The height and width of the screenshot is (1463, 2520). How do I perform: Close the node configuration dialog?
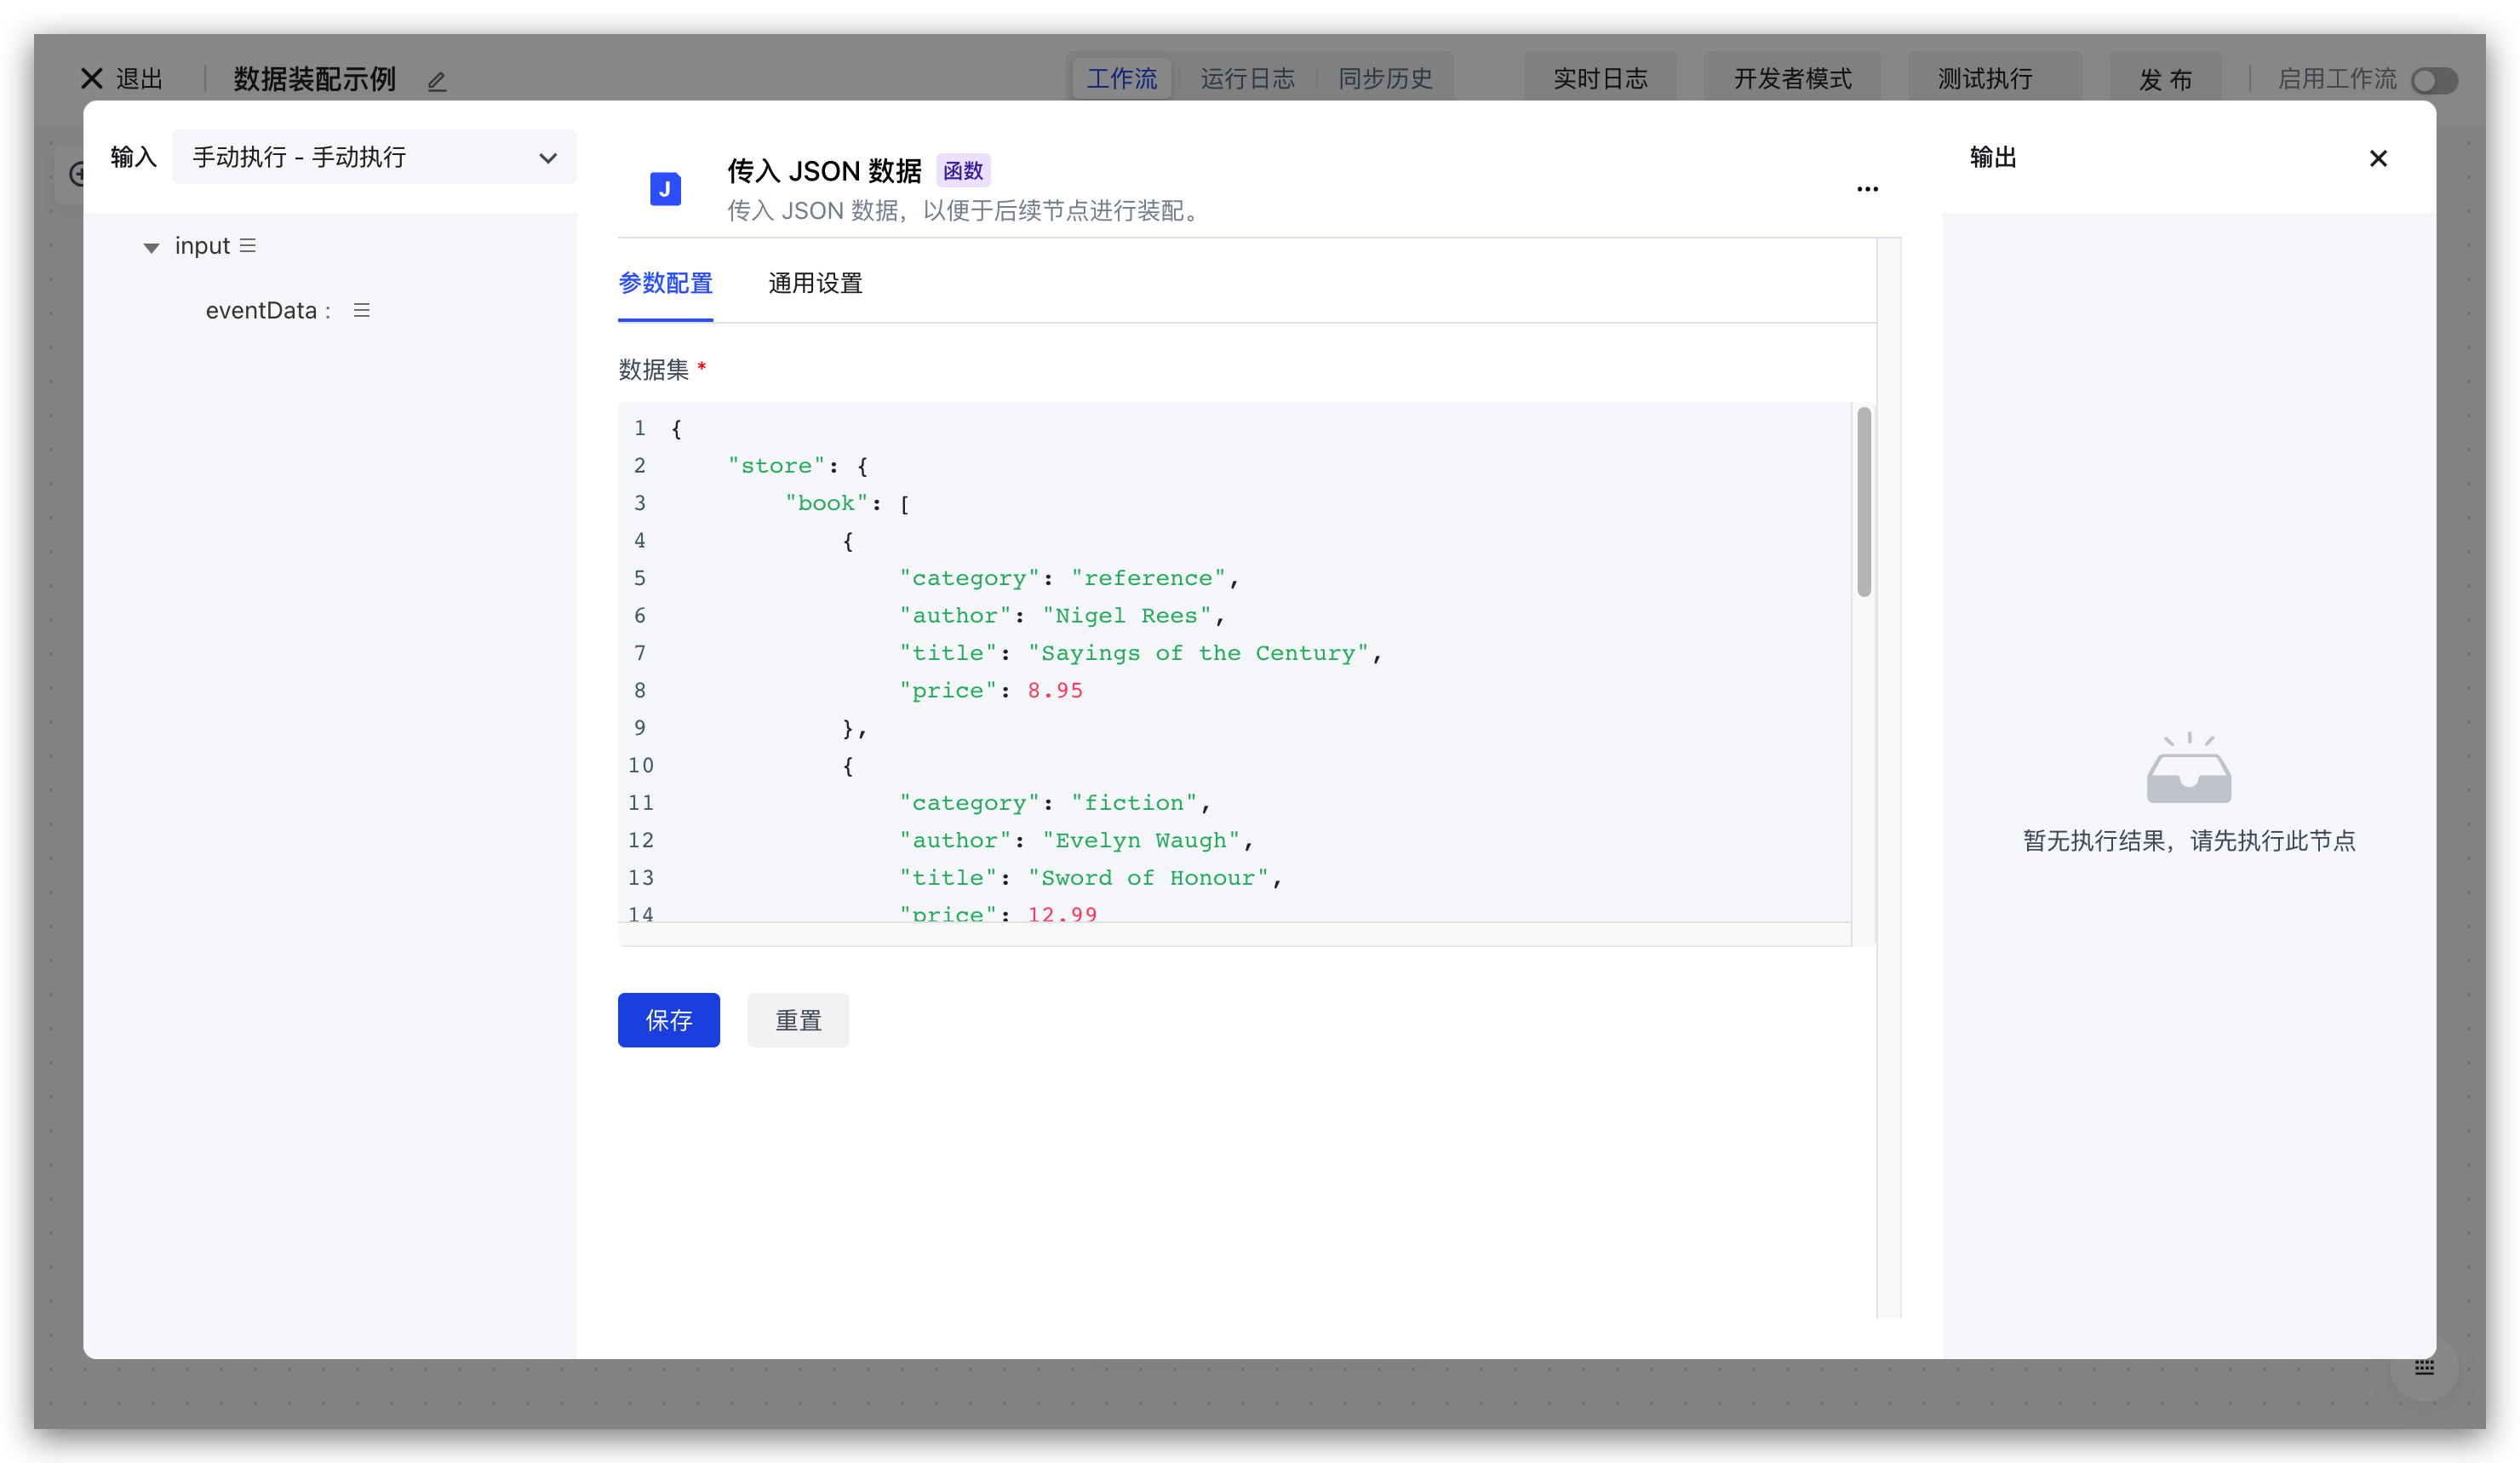(x=2377, y=159)
